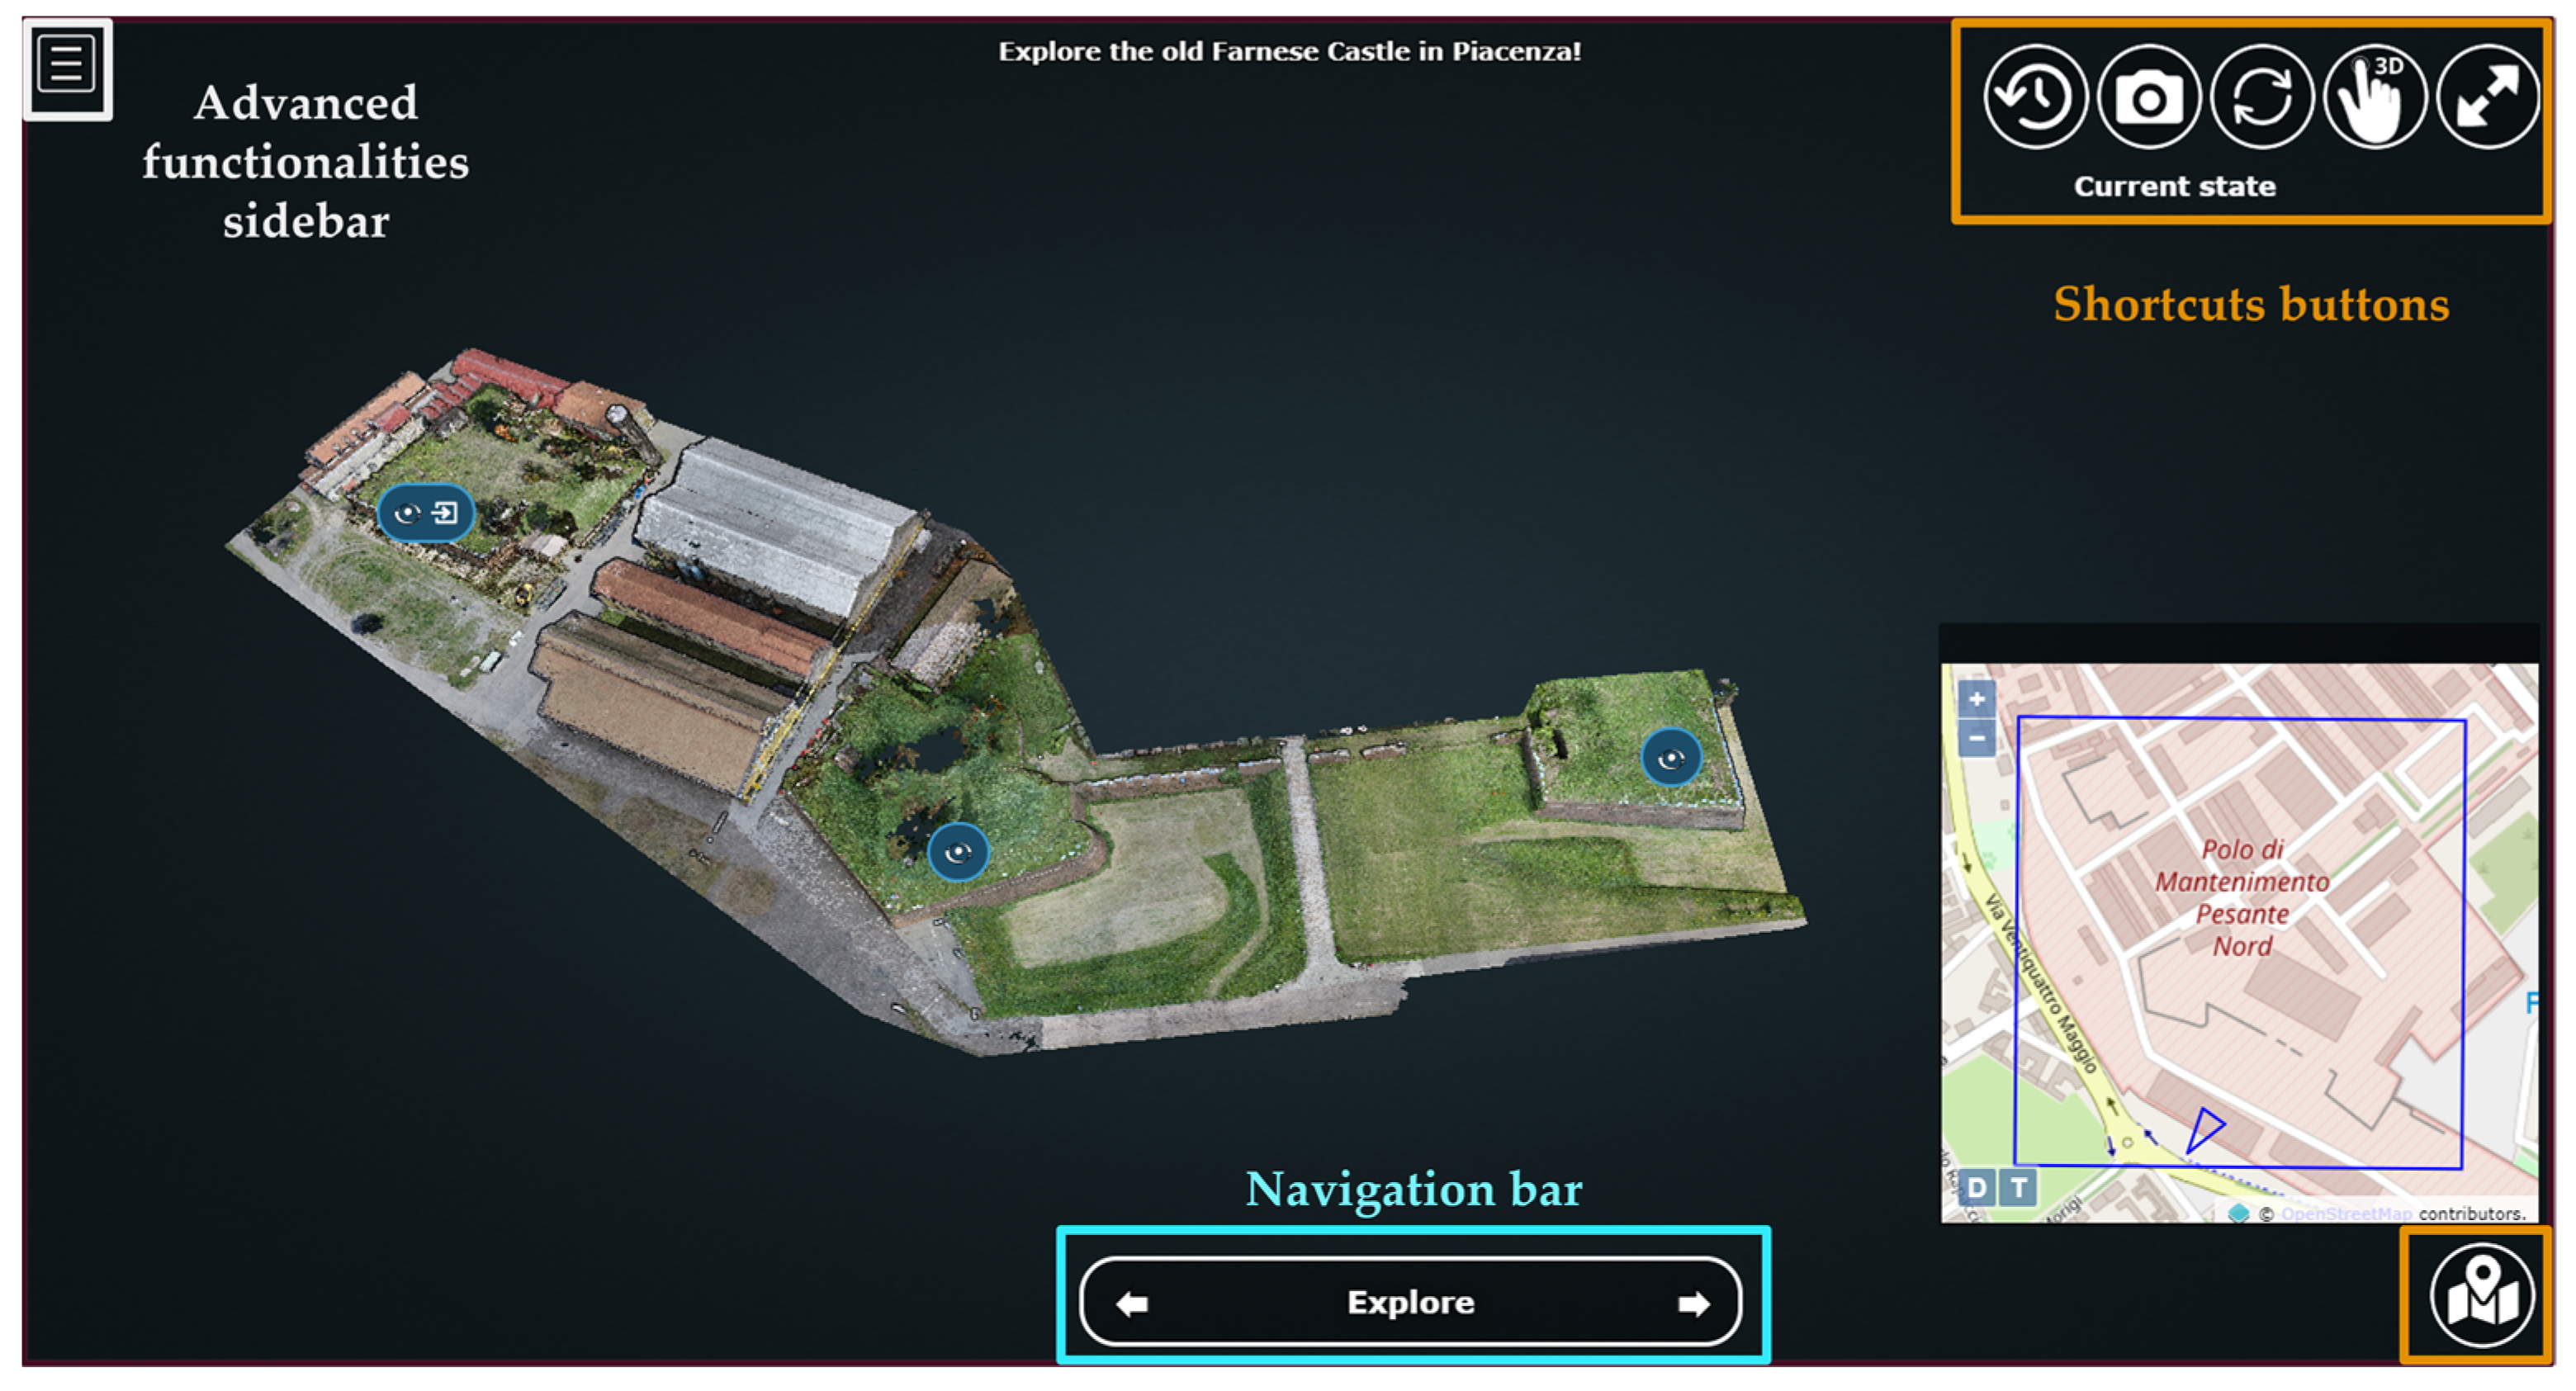Go to next step with right arrow
This screenshot has height=1391, width=2576.
point(1693,1303)
